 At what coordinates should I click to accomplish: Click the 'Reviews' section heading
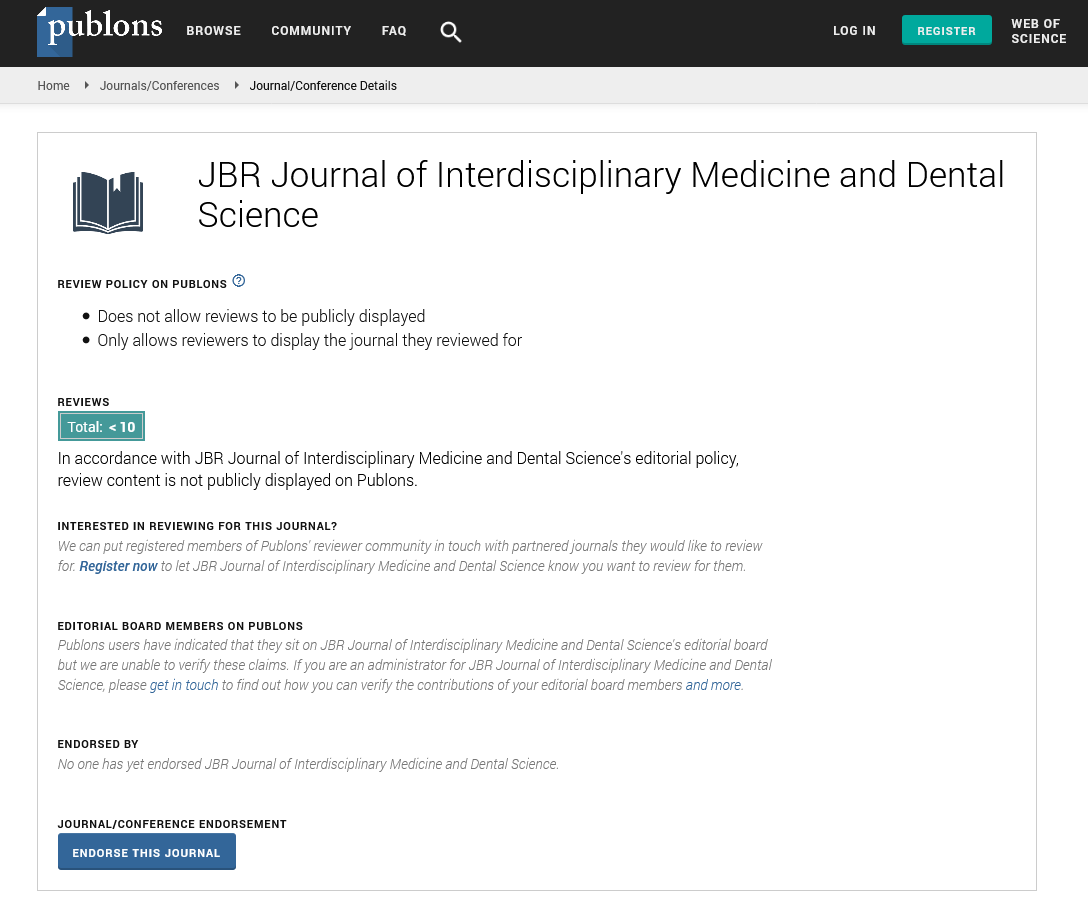click(83, 402)
